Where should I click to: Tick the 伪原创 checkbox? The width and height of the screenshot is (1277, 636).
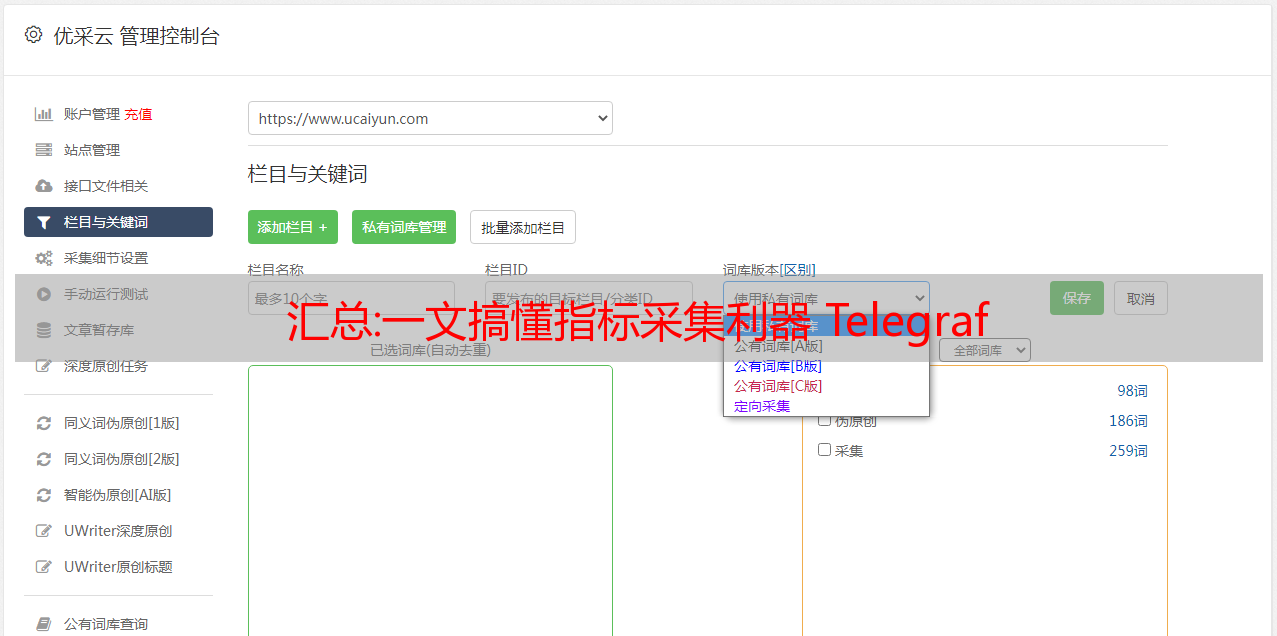click(825, 420)
